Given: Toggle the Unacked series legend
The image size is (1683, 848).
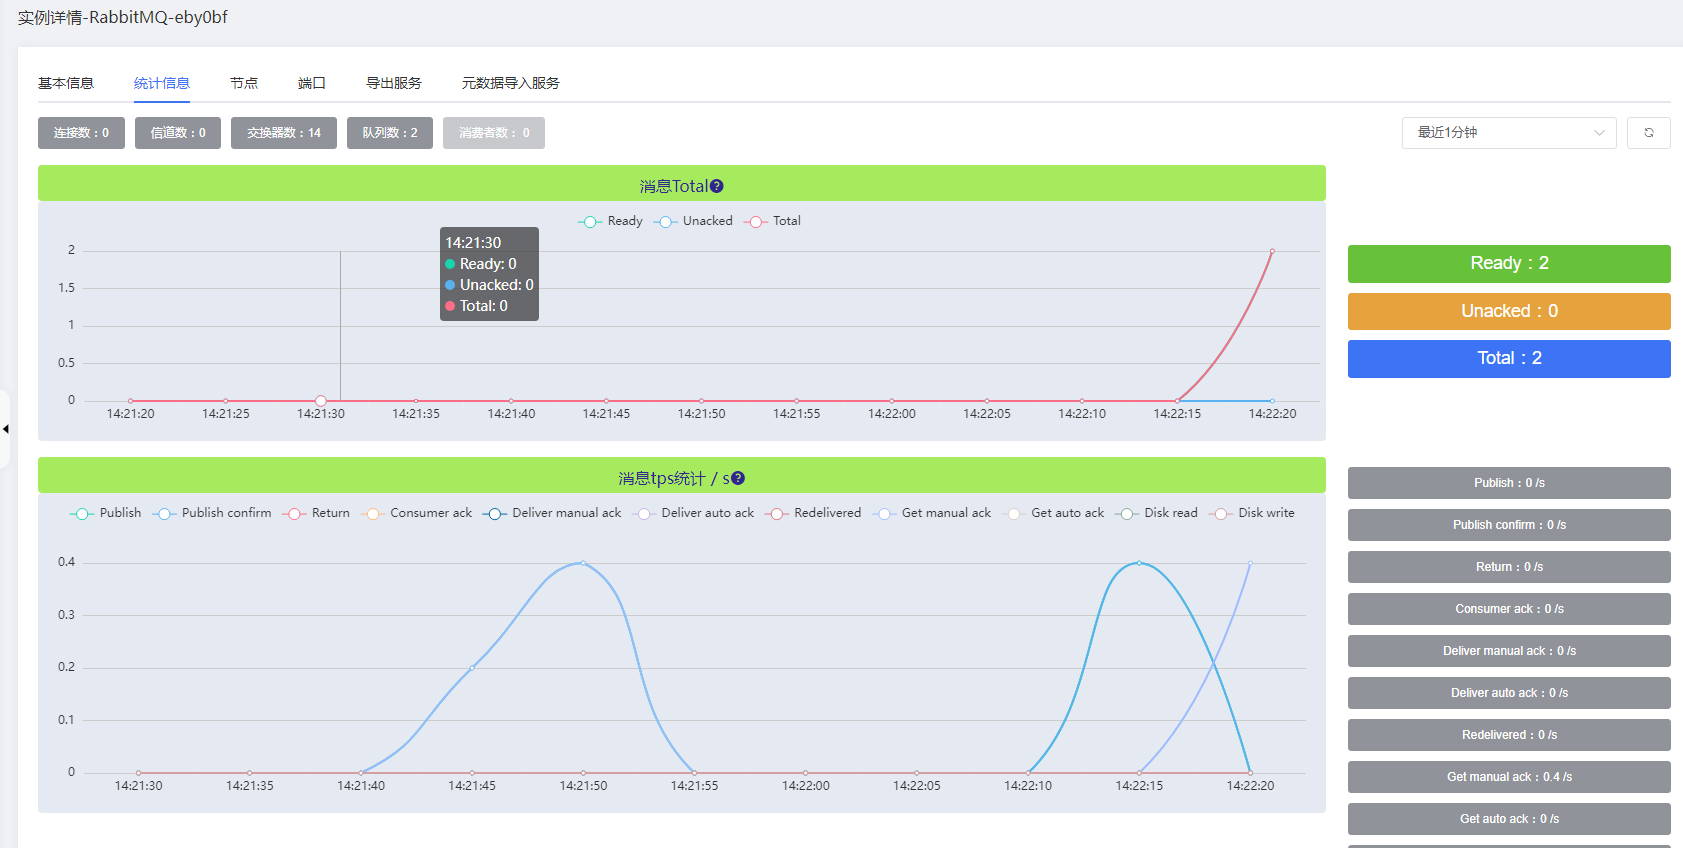Looking at the screenshot, I should [x=694, y=221].
